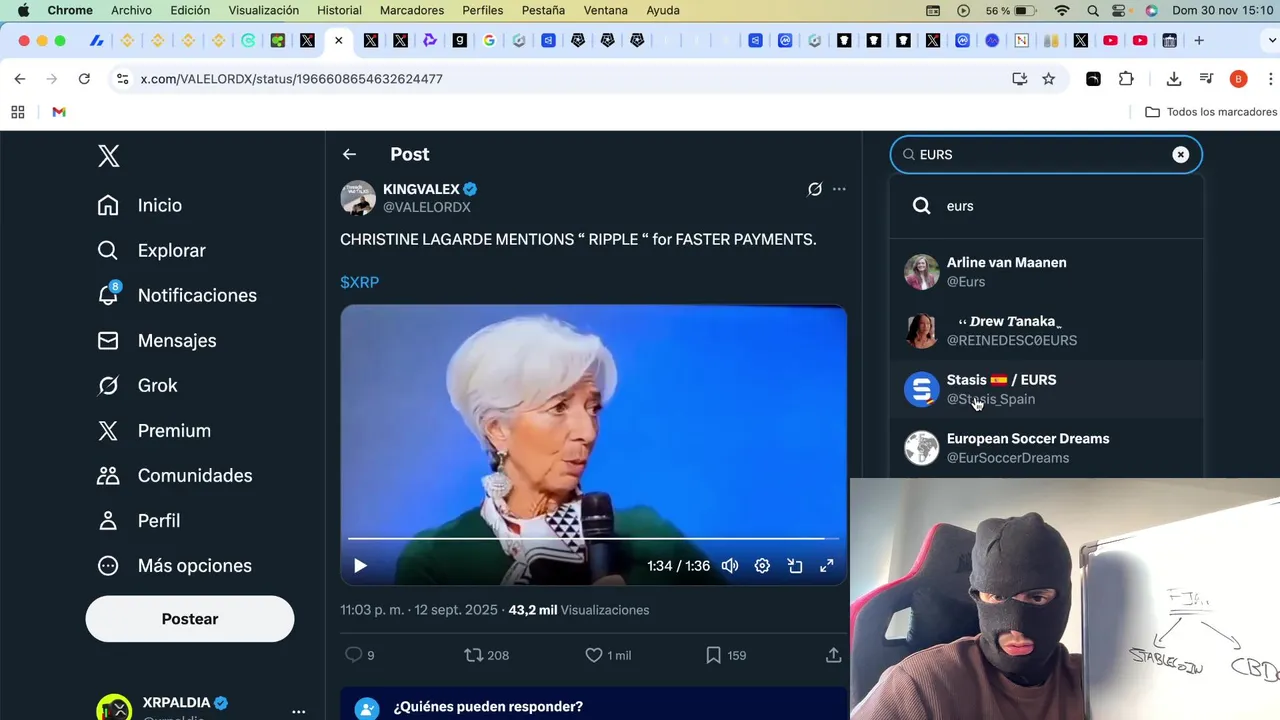The width and height of the screenshot is (1280, 720).
Task: Open macOS Spotlight search icon
Action: (x=1093, y=10)
